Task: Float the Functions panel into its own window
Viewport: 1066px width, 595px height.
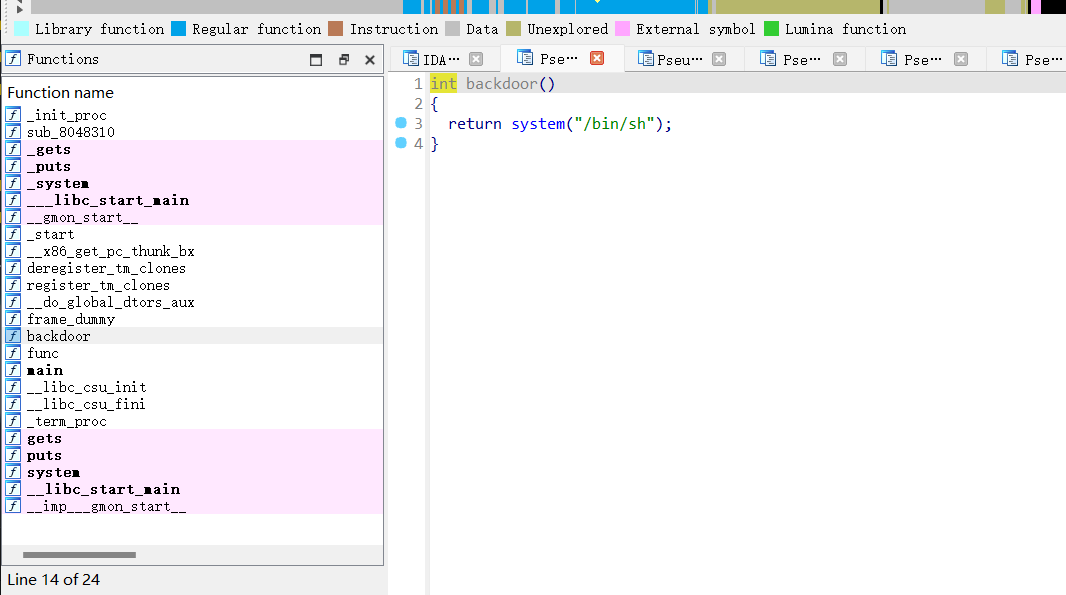Action: (x=344, y=60)
